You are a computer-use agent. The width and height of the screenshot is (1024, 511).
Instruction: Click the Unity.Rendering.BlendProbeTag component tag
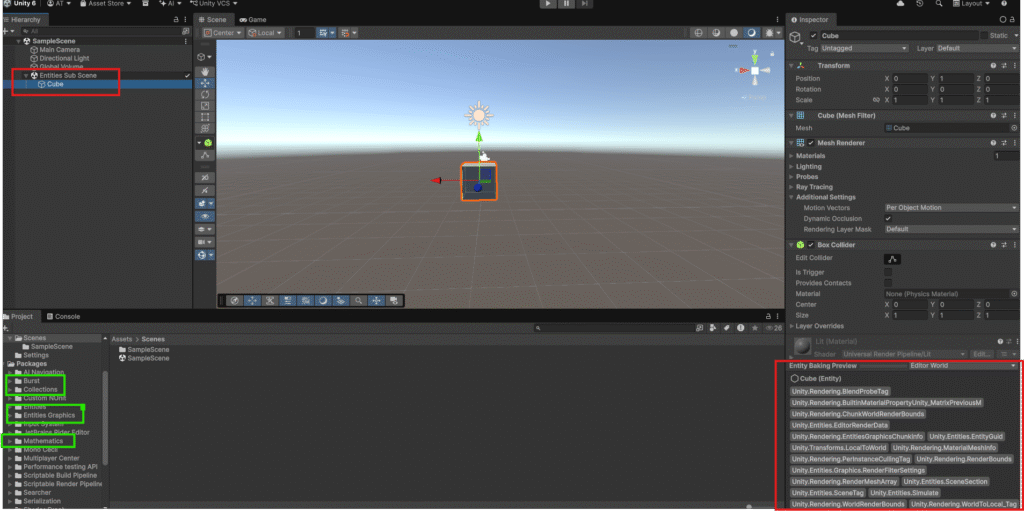pos(840,391)
